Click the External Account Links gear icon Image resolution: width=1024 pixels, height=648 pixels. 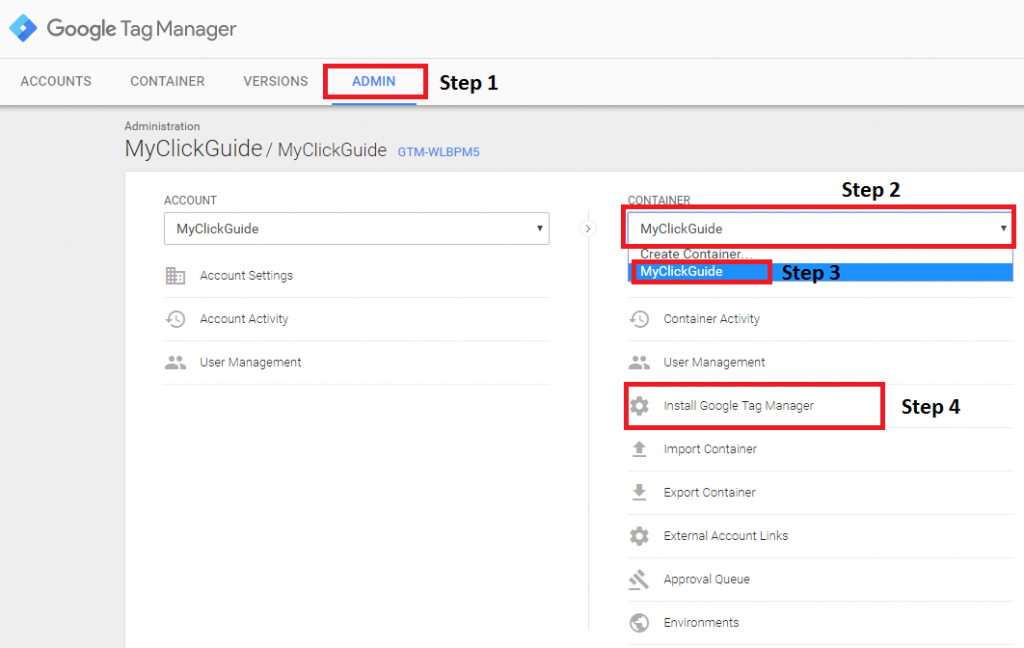(639, 536)
